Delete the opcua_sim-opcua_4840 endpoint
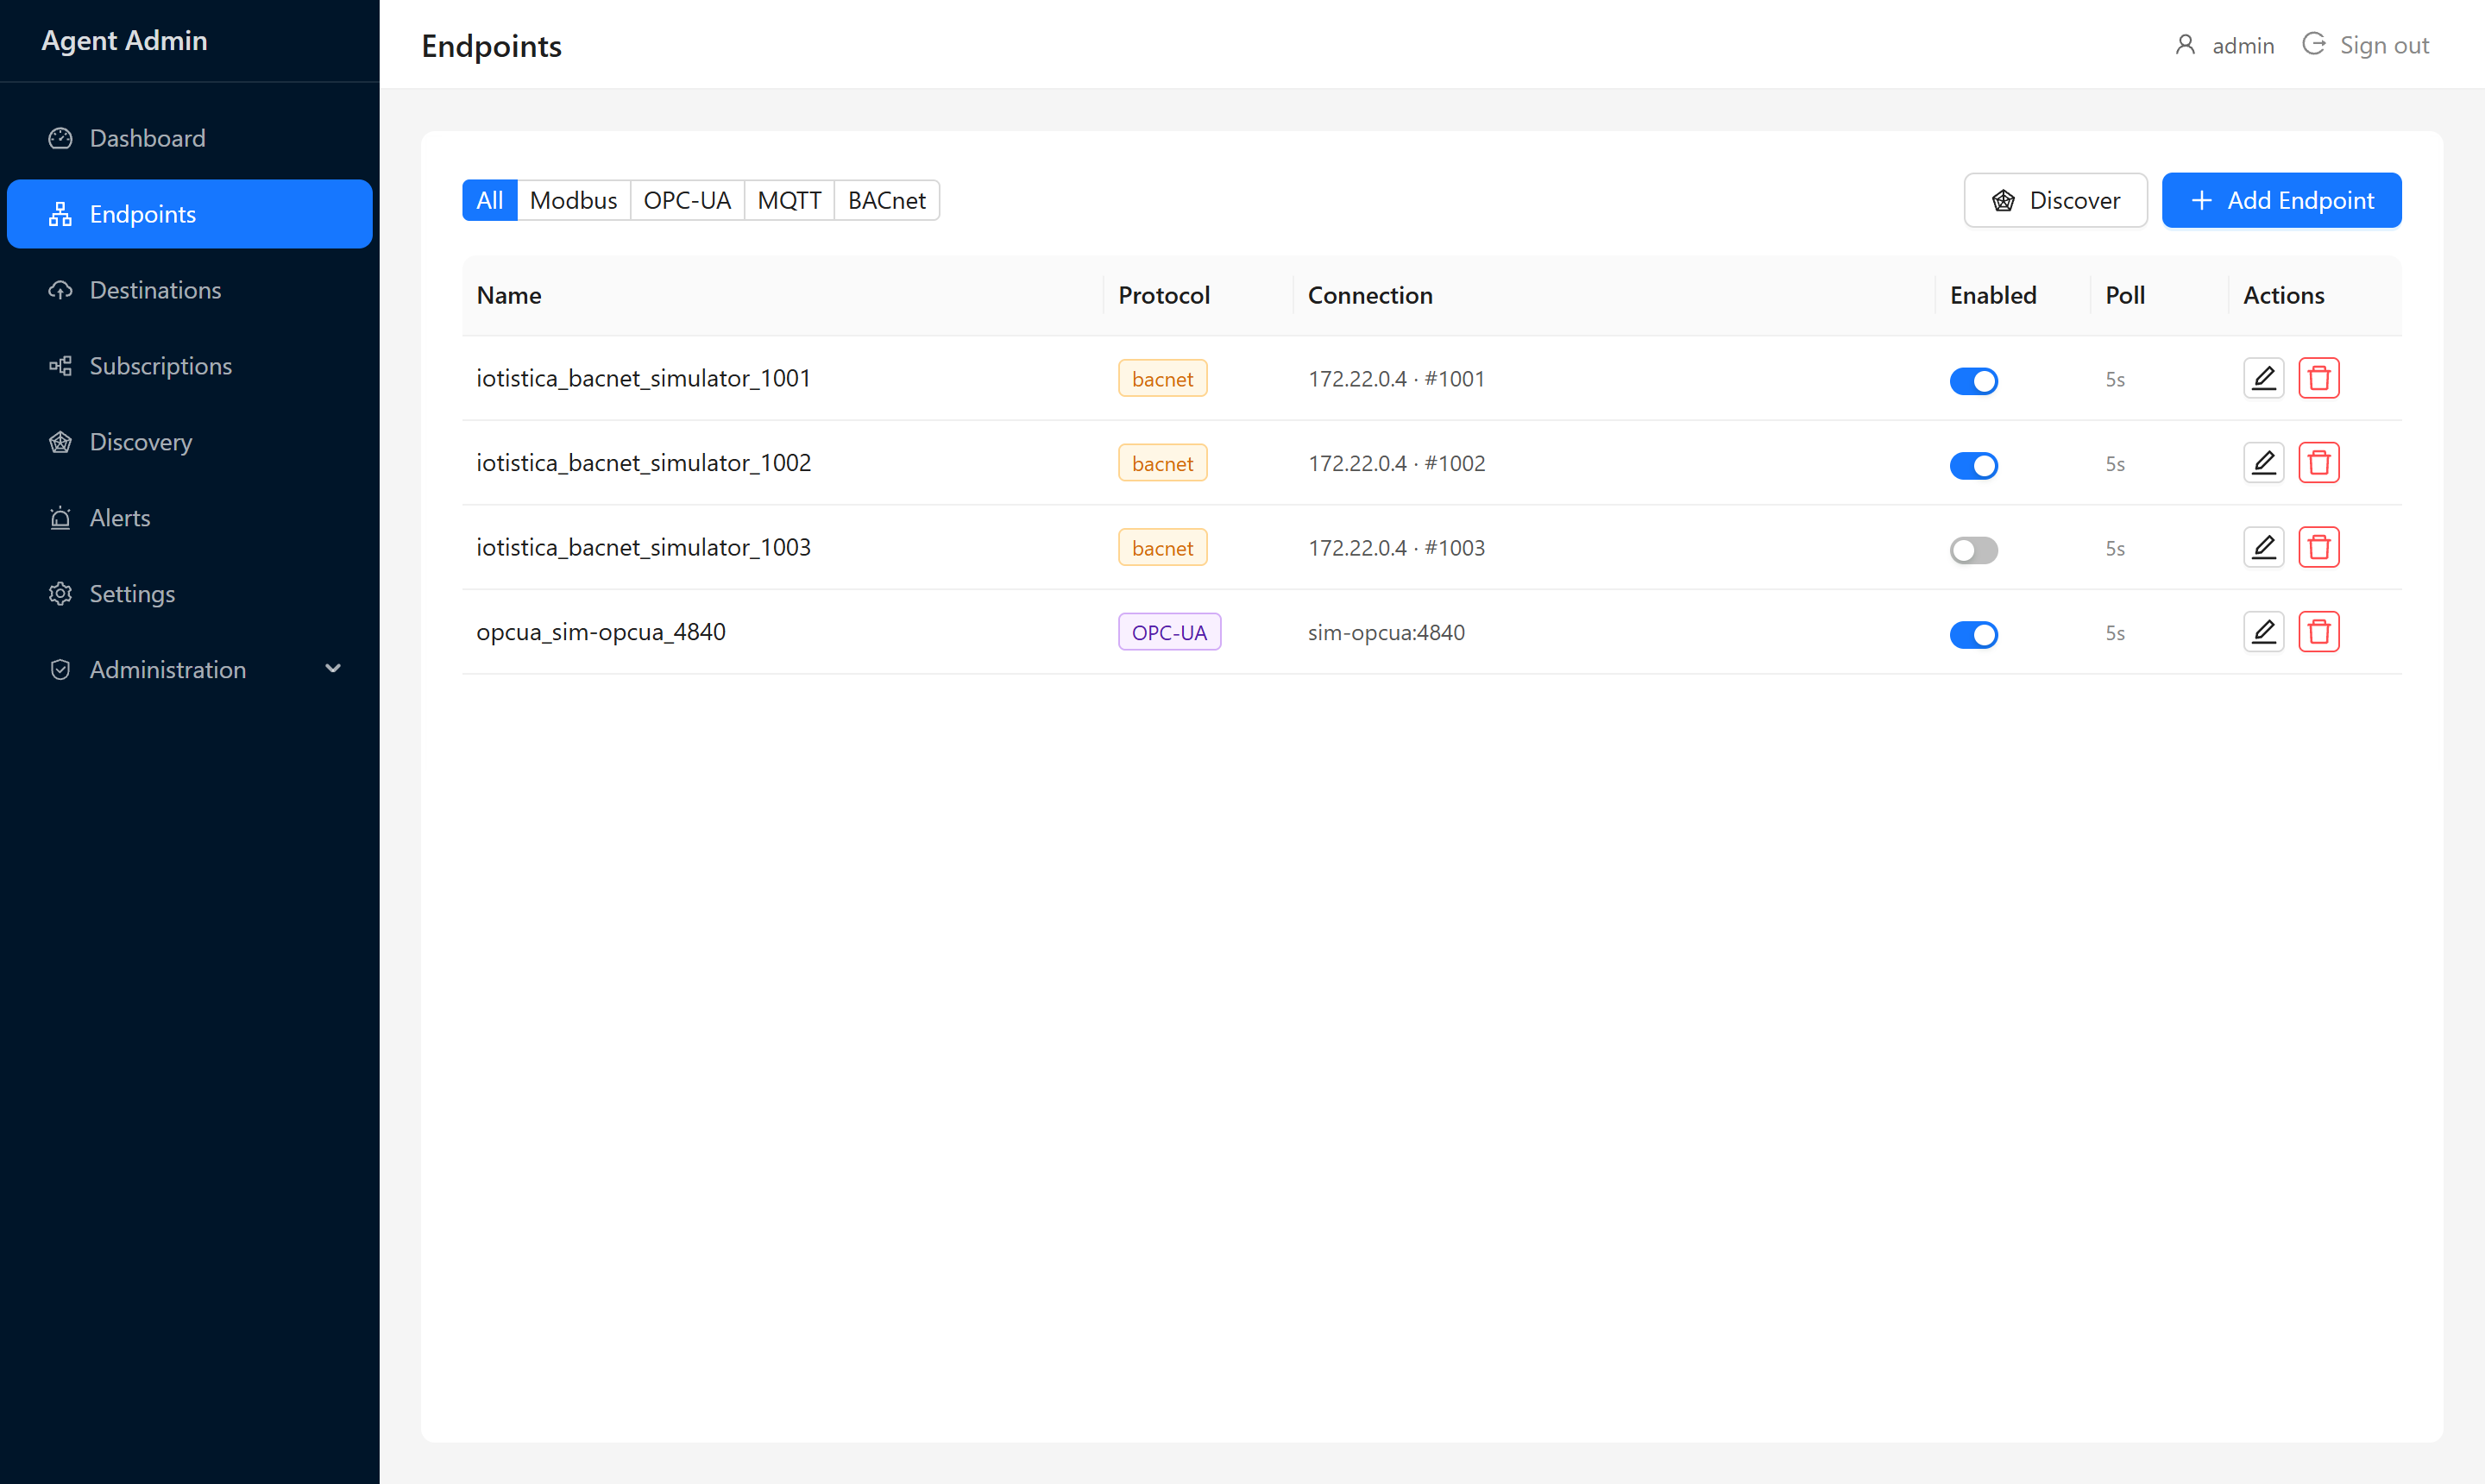This screenshot has width=2485, height=1484. pyautogui.click(x=2318, y=632)
